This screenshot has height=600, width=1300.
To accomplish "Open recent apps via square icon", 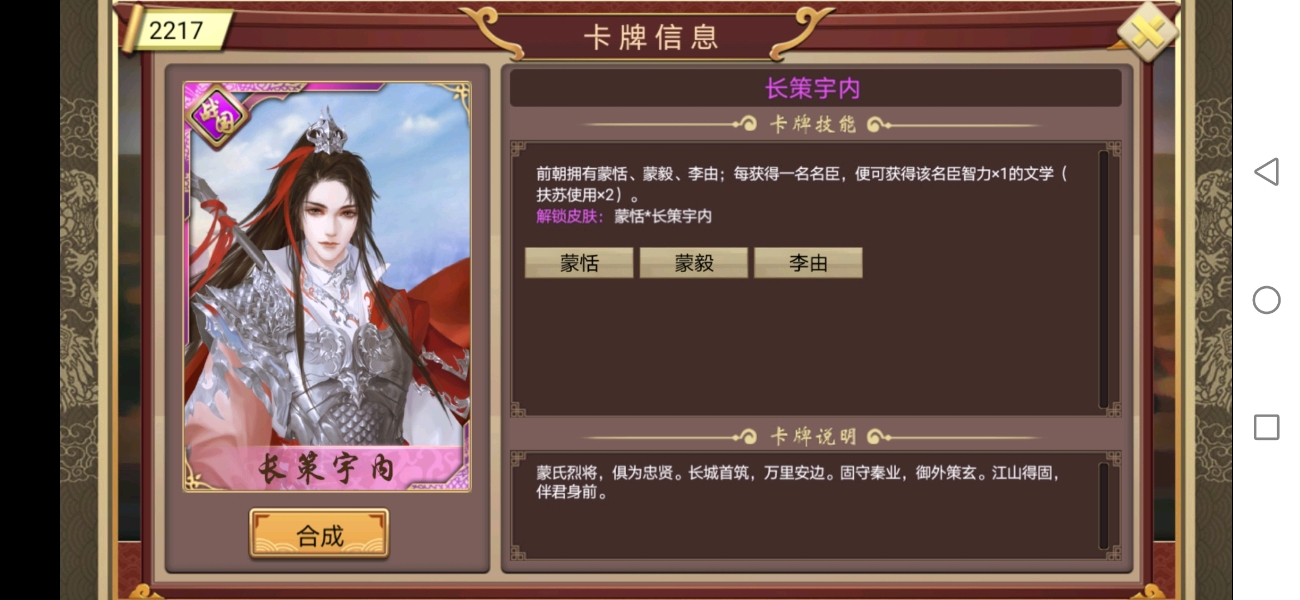I will (1266, 428).
